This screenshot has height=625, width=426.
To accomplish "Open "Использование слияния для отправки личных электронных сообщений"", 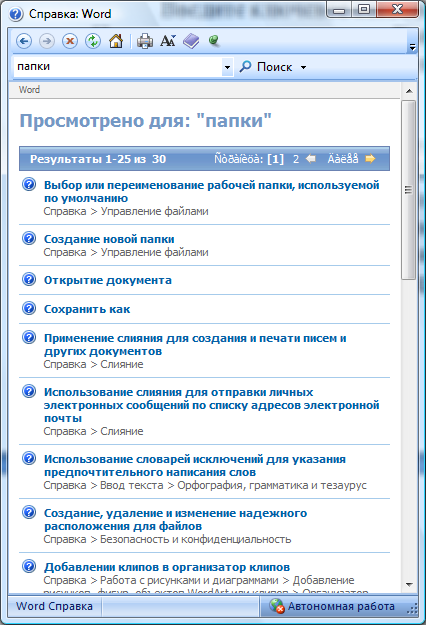I will point(211,405).
